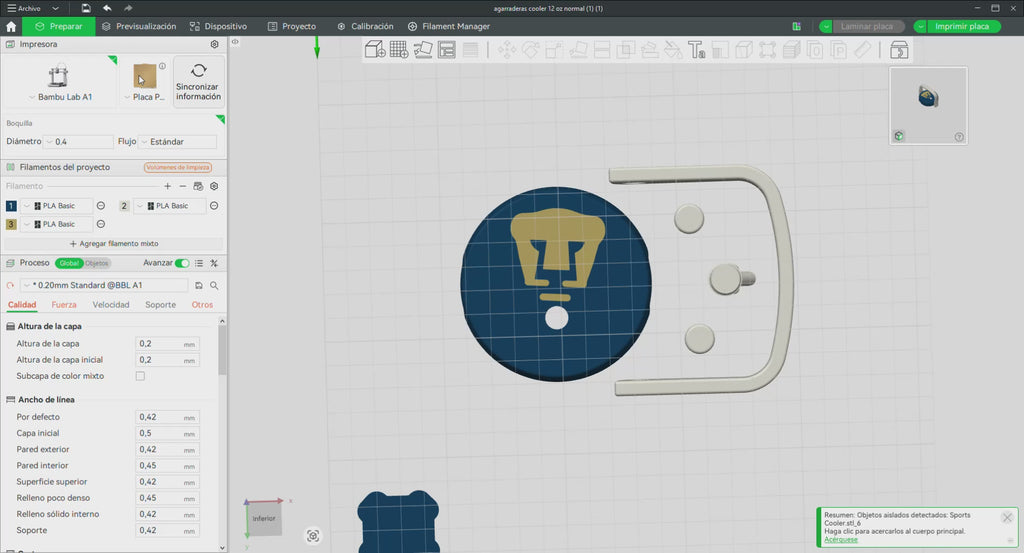Click the save disk icon in title bar
Viewport: 1024px width, 553px height.
coord(86,8)
